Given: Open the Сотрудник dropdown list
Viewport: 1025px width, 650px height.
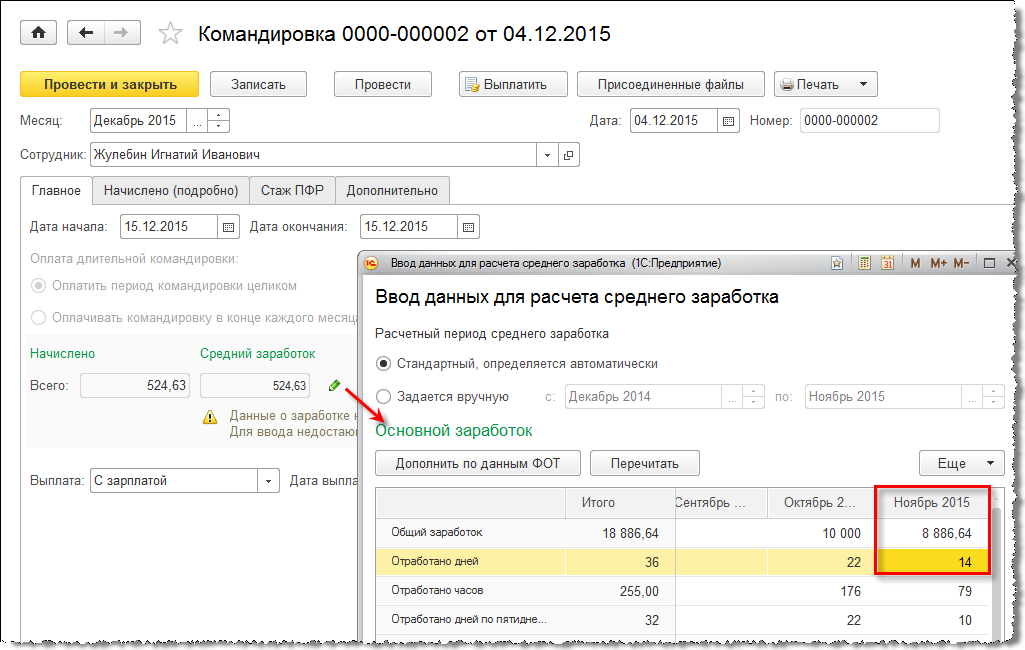Looking at the screenshot, I should click(547, 156).
